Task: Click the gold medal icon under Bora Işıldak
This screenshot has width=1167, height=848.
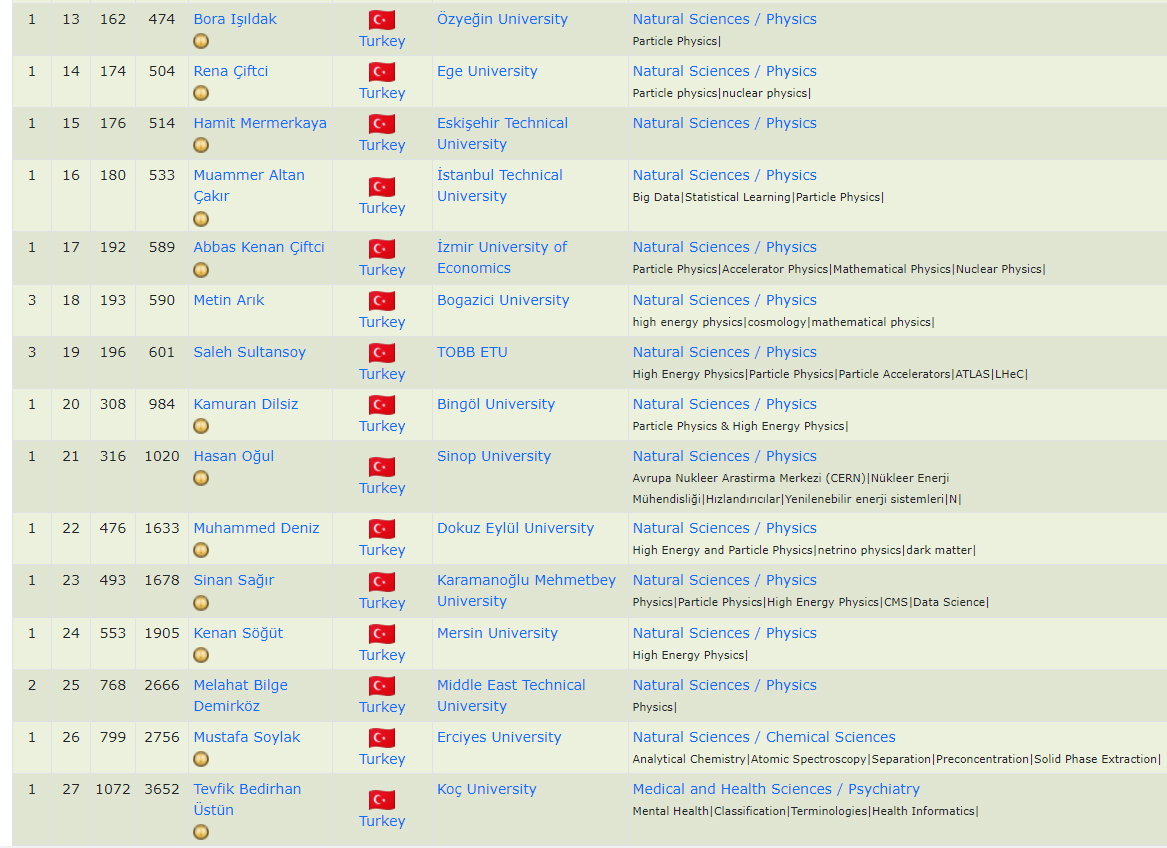Action: [201, 41]
